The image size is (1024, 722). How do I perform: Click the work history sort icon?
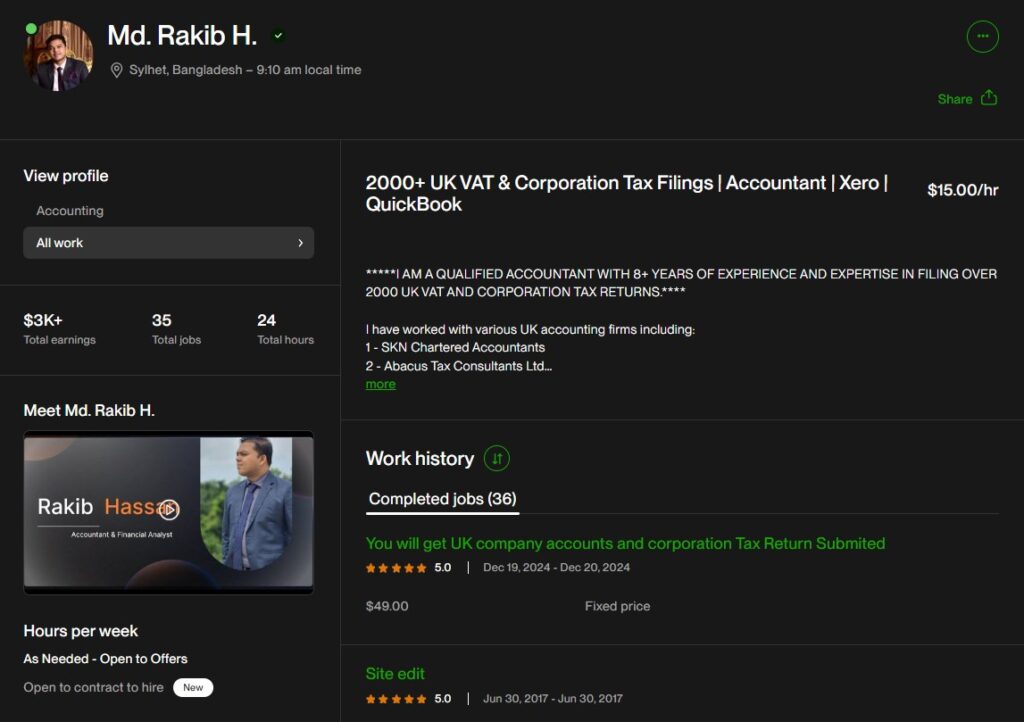(496, 458)
